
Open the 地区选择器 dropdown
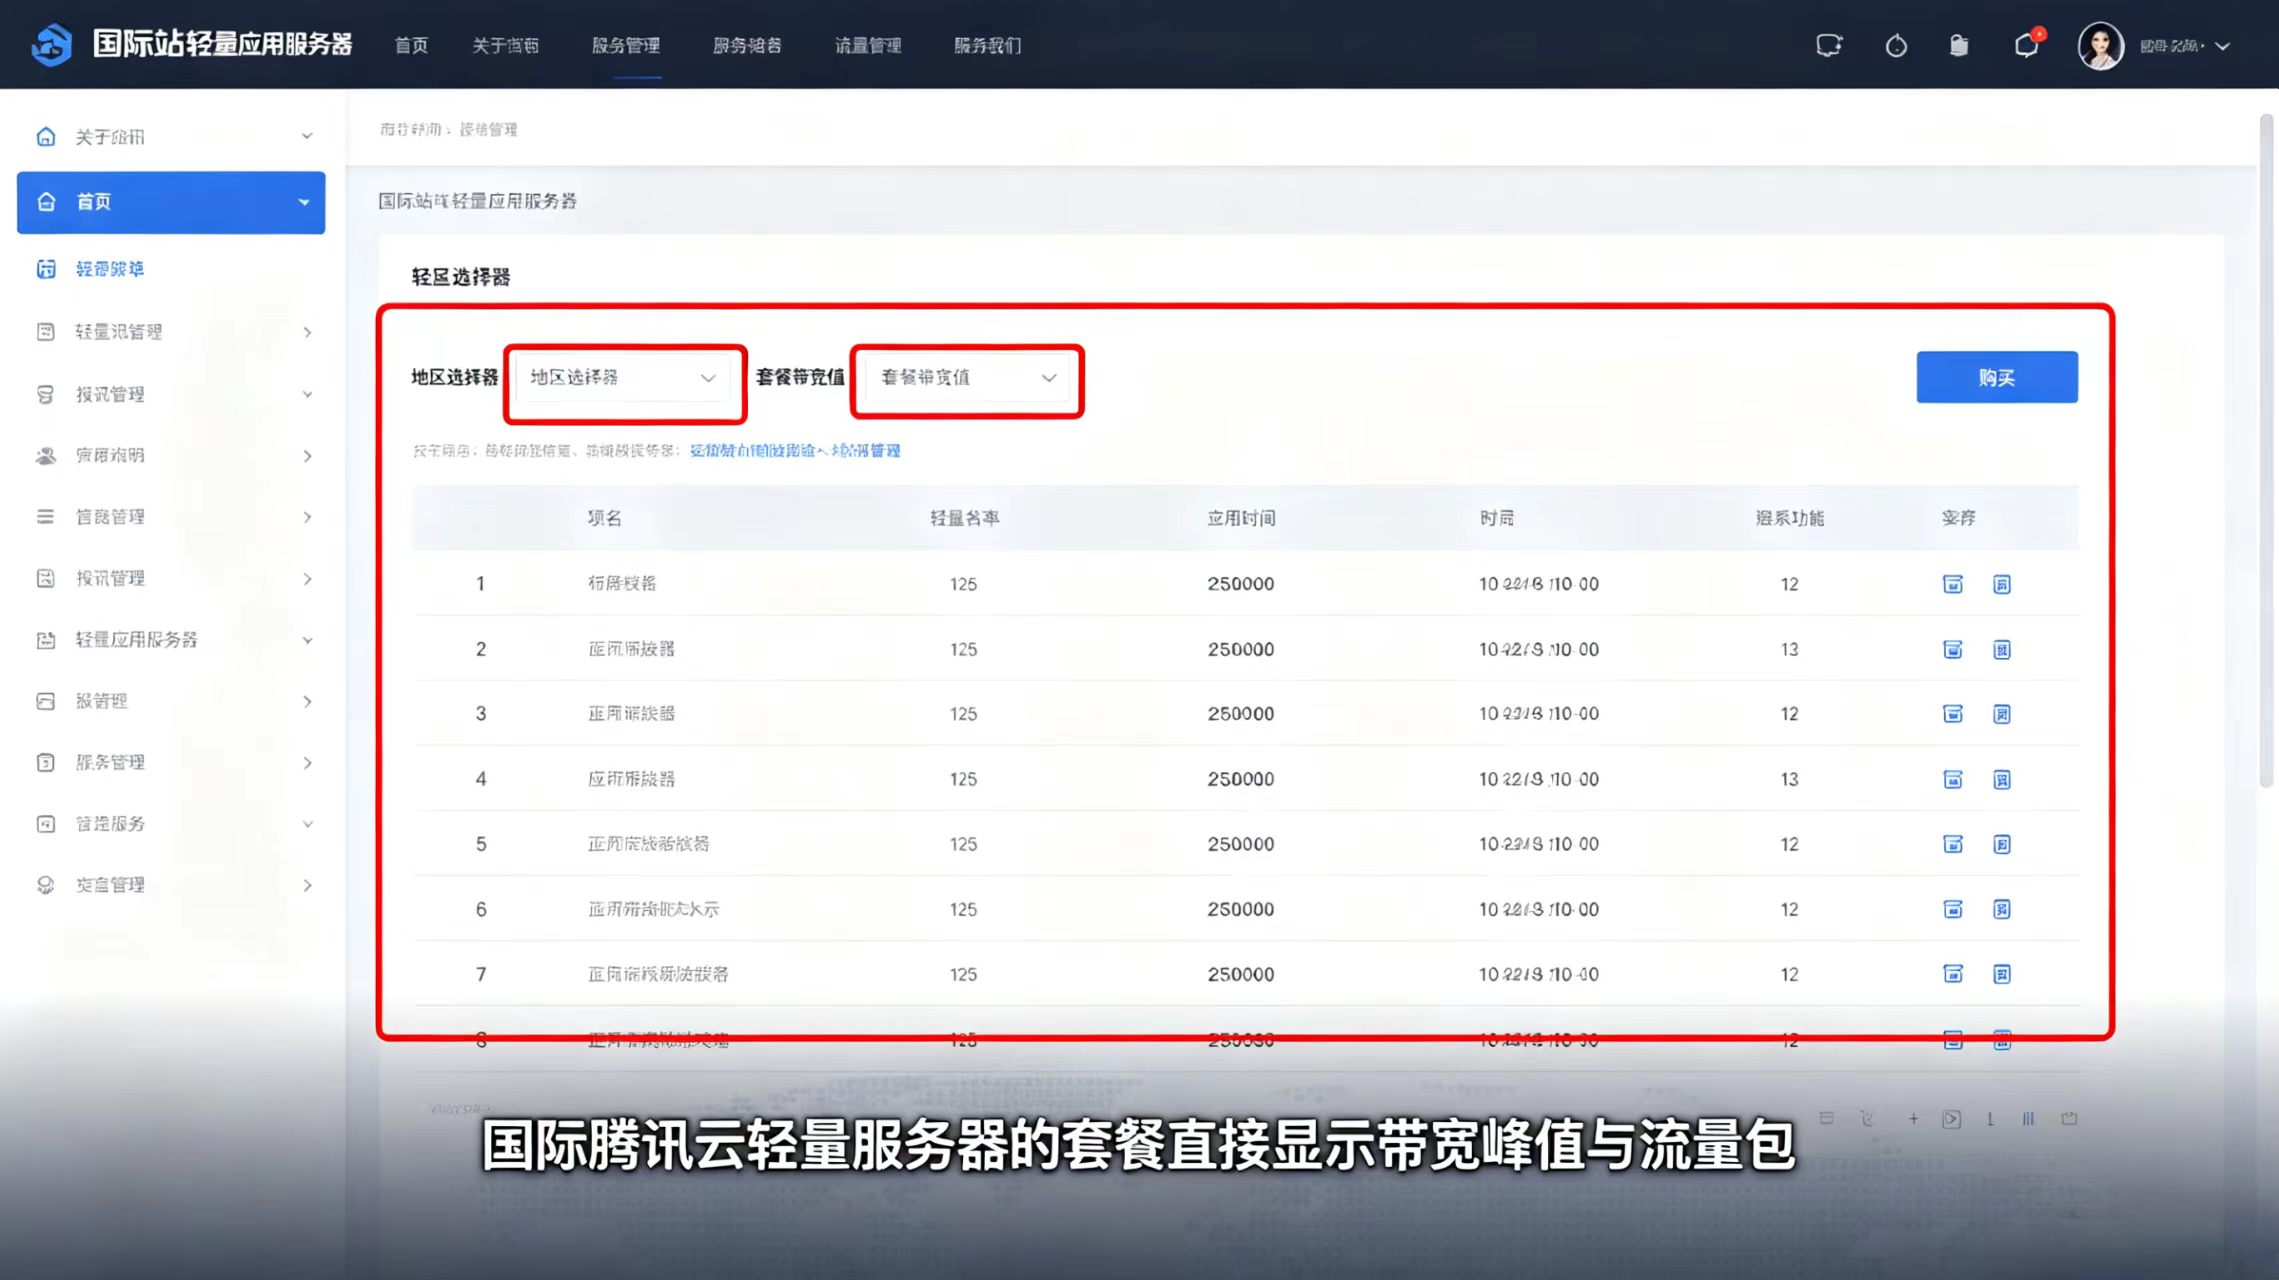(624, 378)
